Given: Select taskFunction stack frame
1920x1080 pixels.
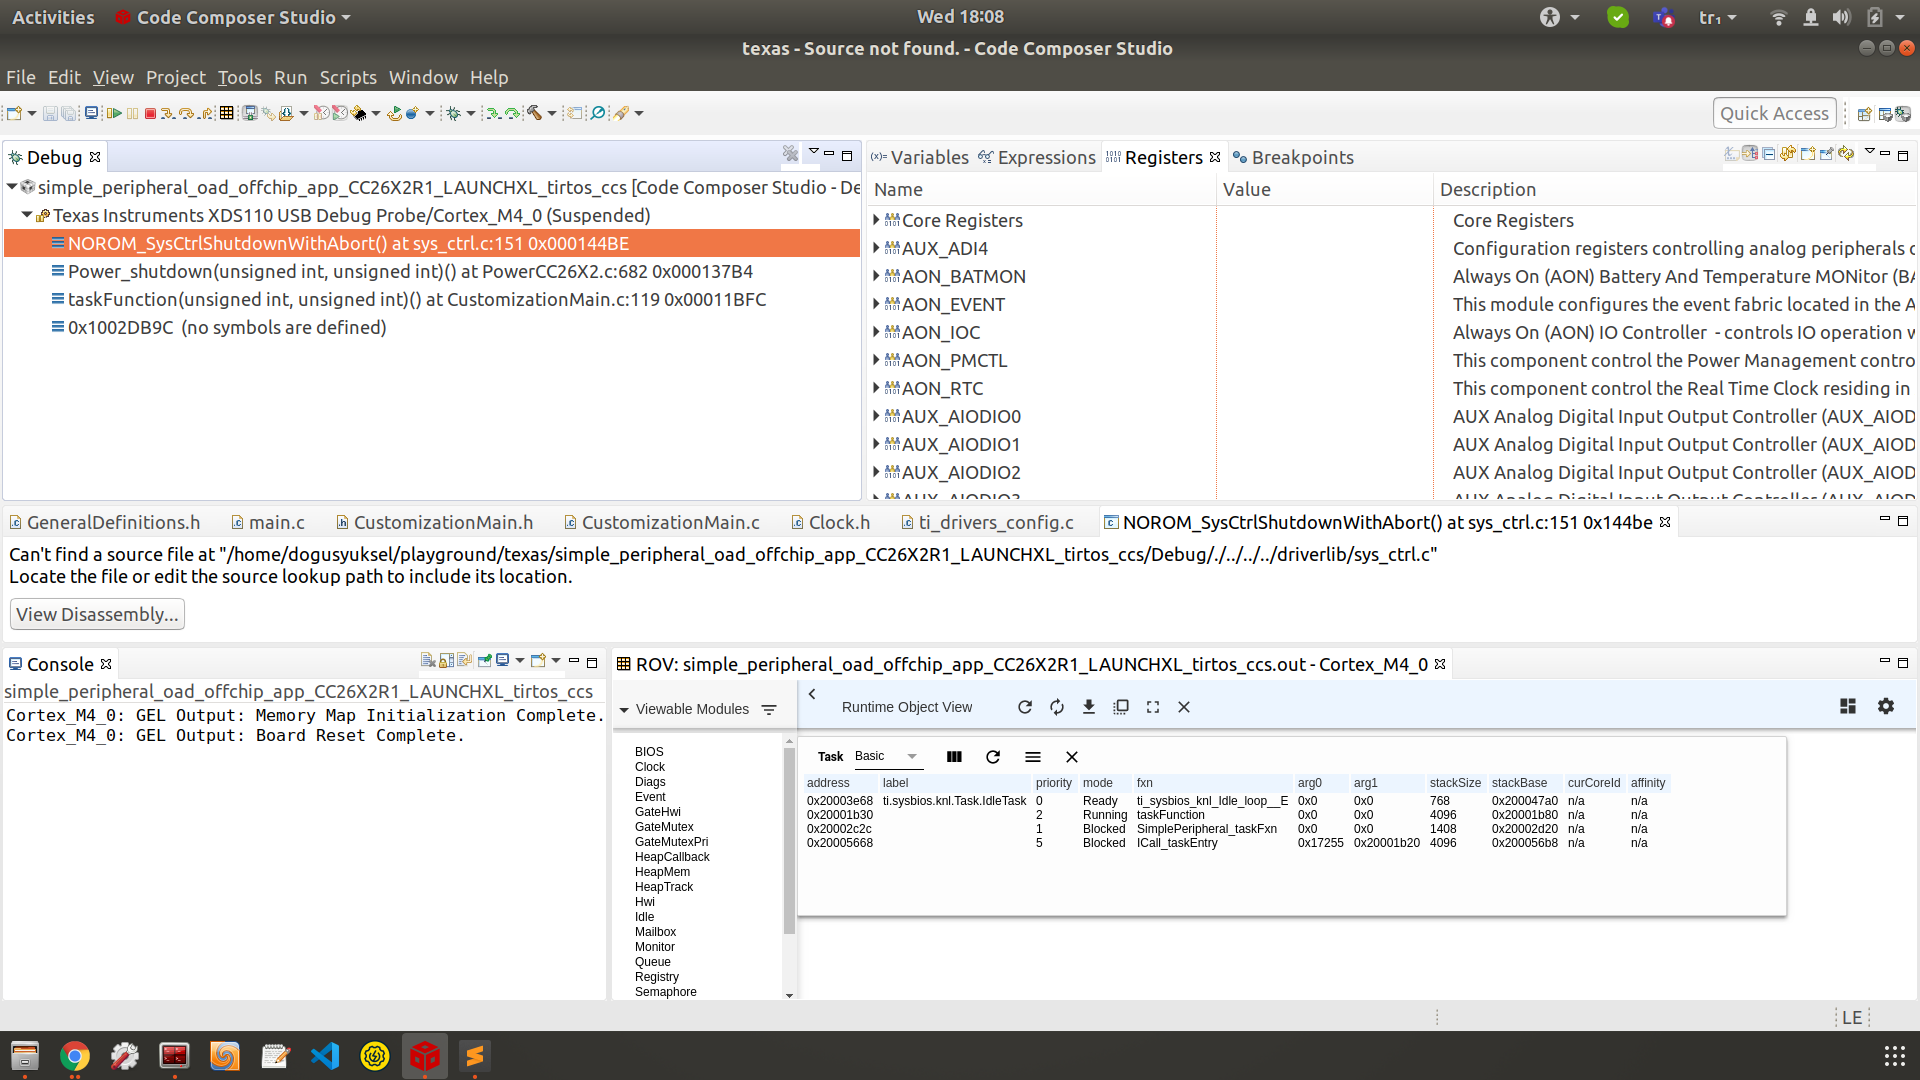Looking at the screenshot, I should pos(417,299).
